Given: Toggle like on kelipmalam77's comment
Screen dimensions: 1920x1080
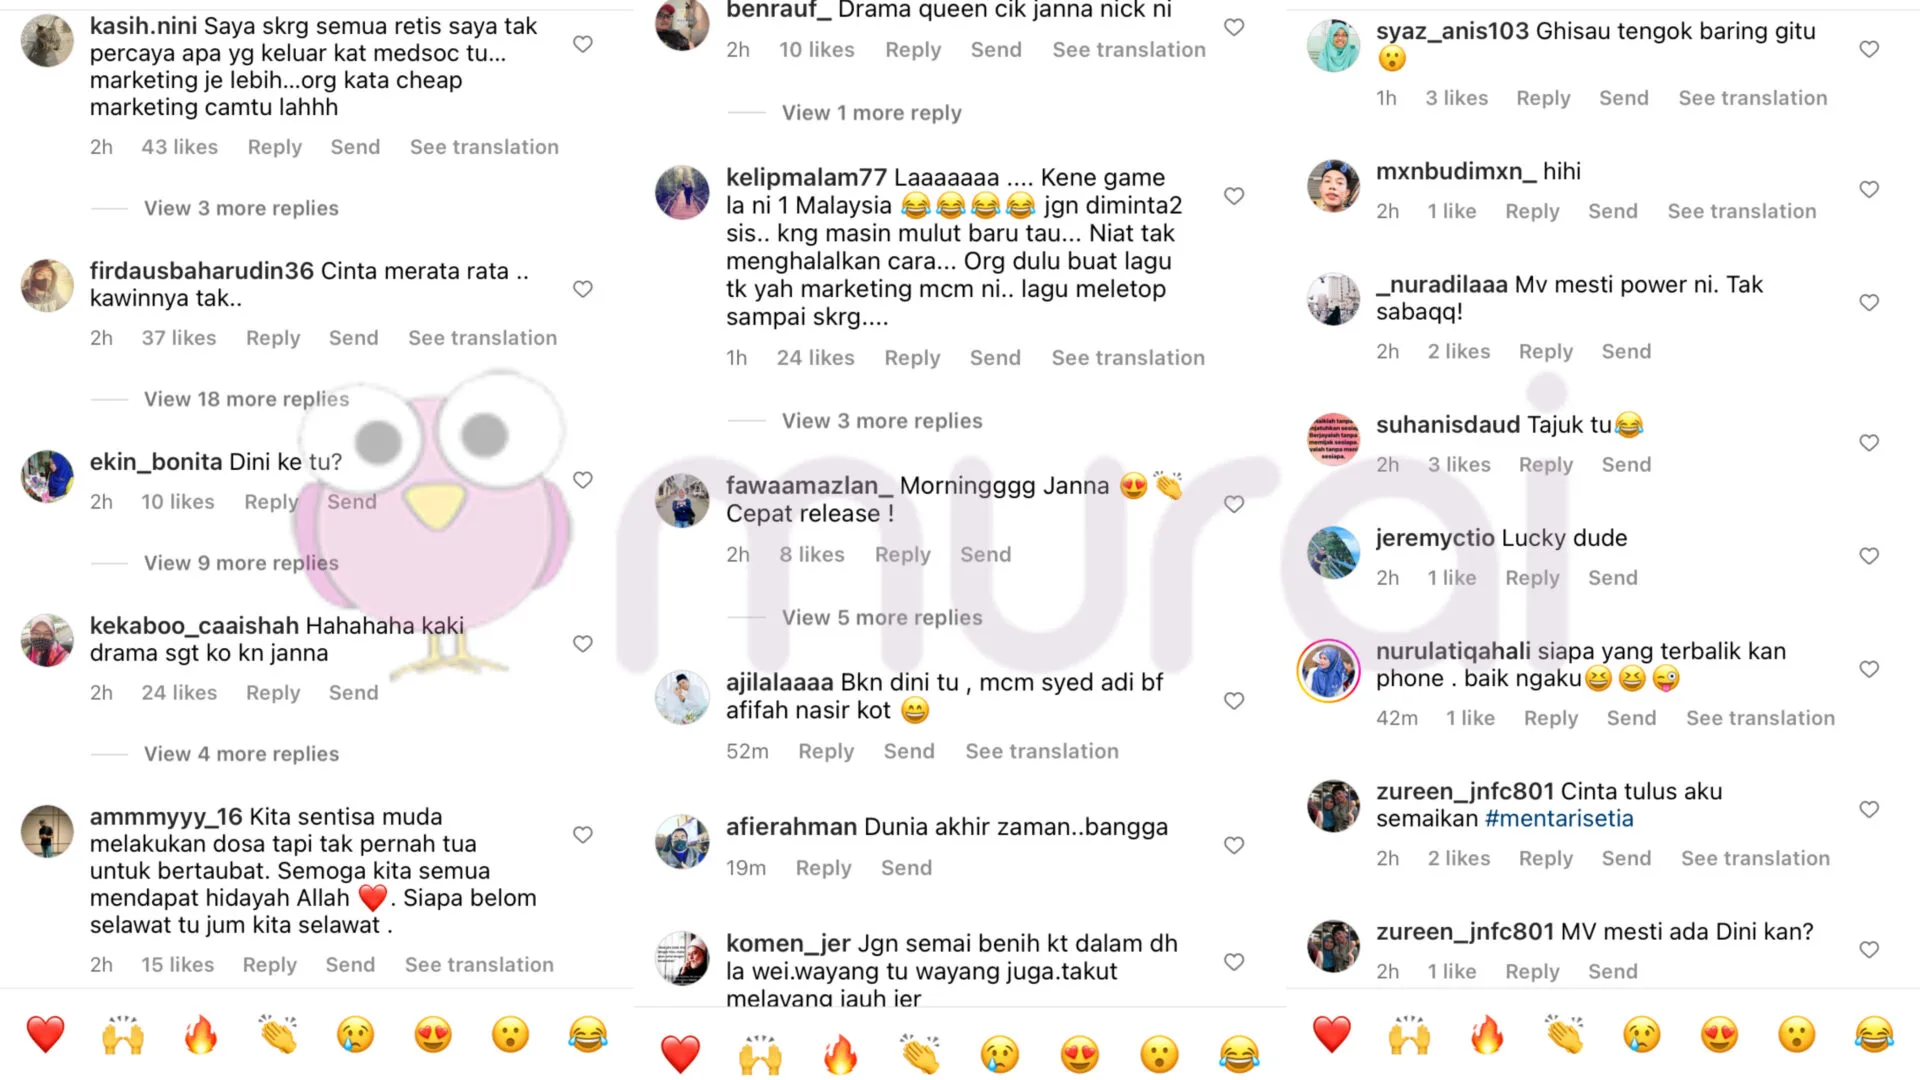Looking at the screenshot, I should coord(1234,196).
